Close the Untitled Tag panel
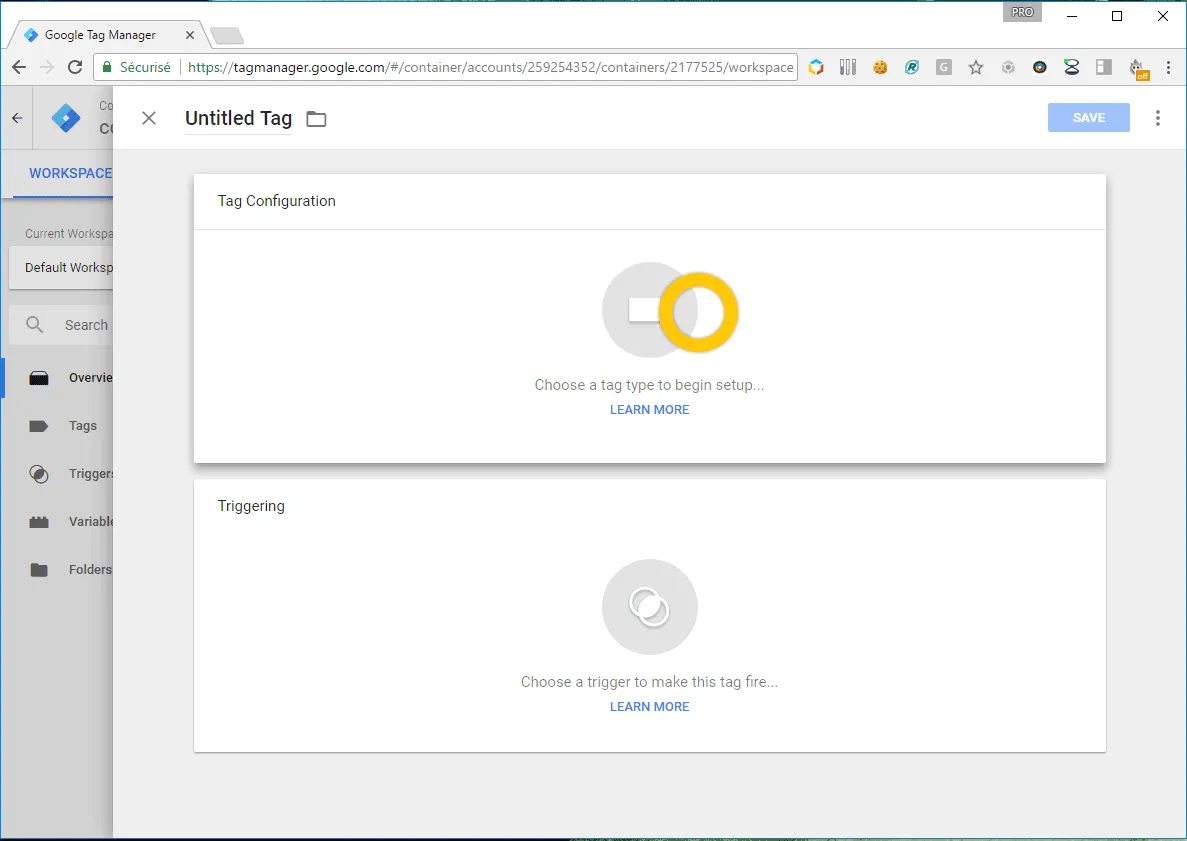Viewport: 1187px width, 841px height. 149,118
